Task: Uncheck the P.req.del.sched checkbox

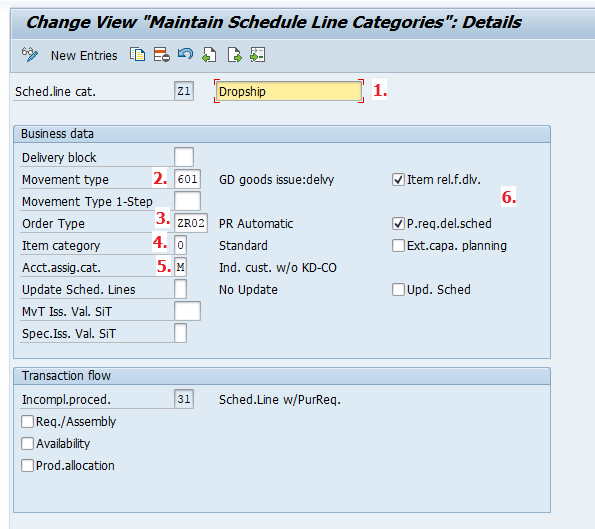Action: [x=398, y=223]
